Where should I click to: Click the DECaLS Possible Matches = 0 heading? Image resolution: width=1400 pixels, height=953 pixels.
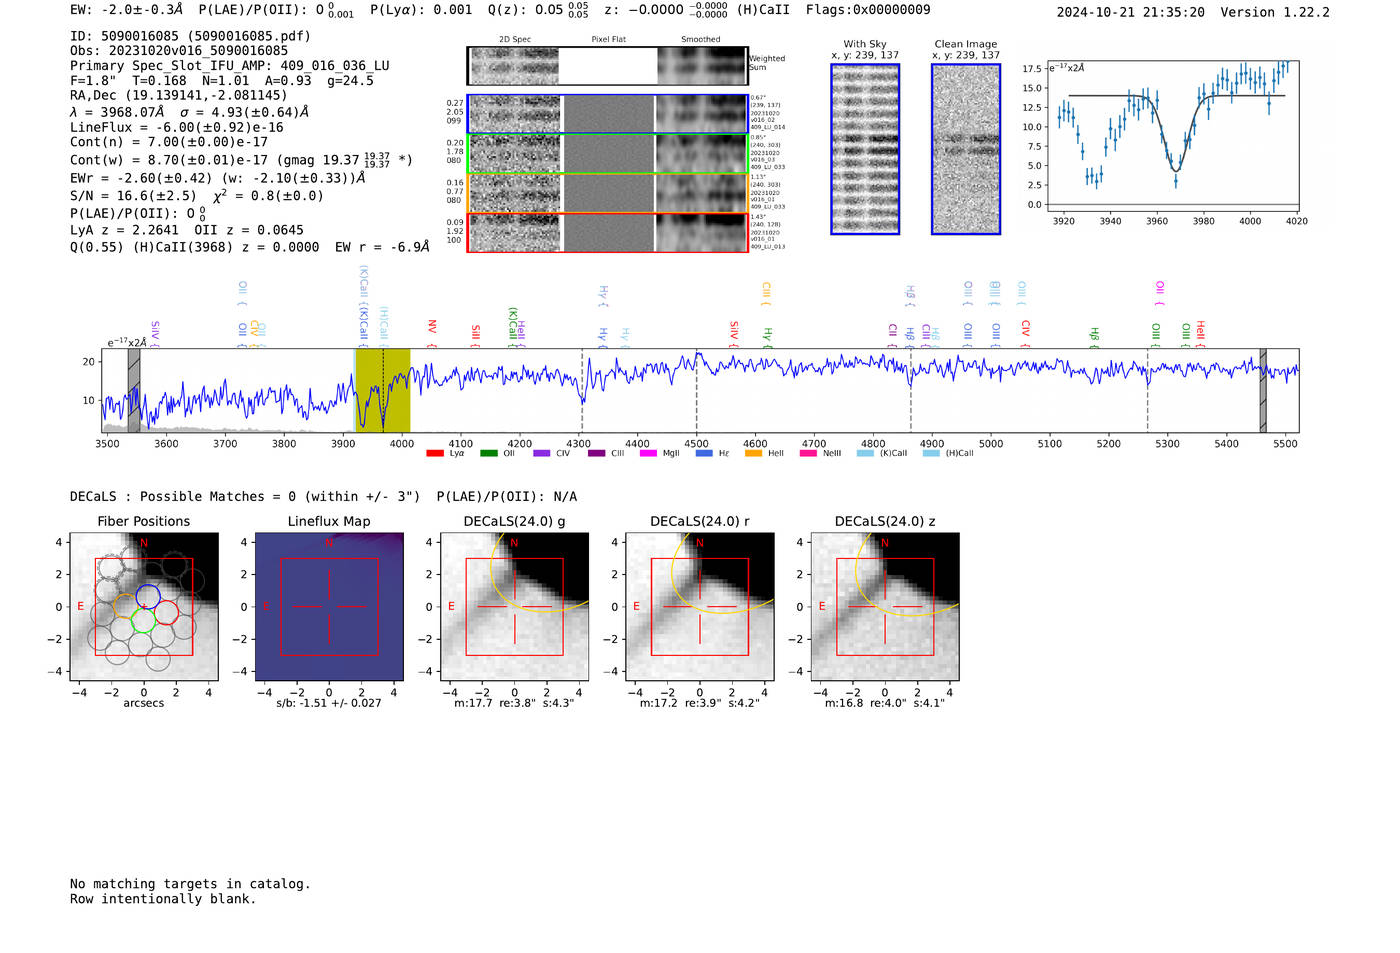[245, 497]
